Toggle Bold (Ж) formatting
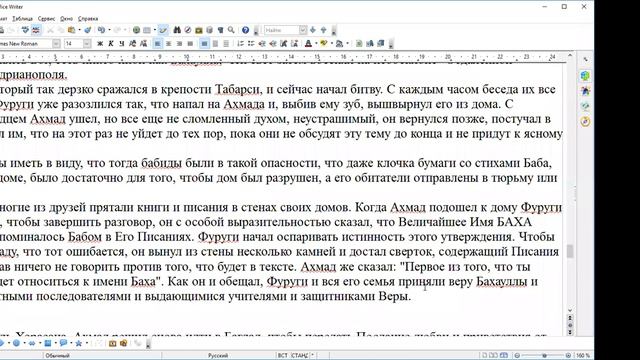Screen dimensions: 640x360 (x=100, y=43)
